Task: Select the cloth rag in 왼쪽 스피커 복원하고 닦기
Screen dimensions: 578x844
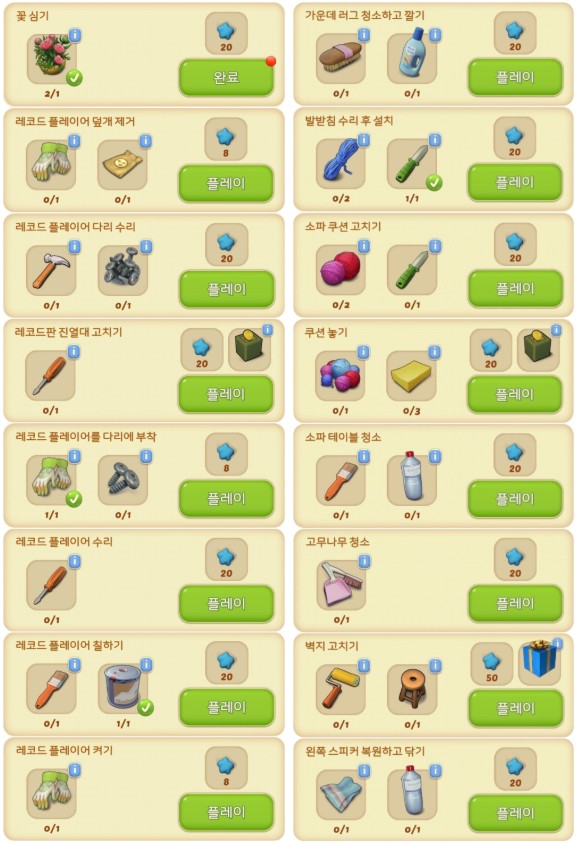Action: 341,794
